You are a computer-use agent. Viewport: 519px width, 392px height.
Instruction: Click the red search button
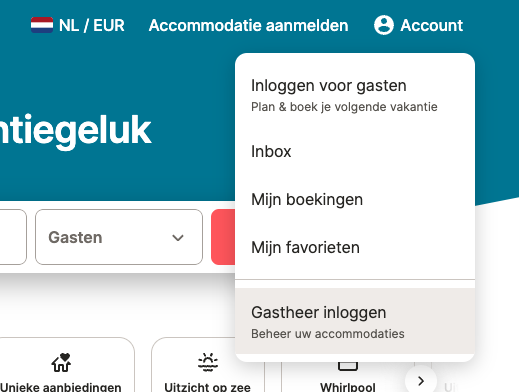(223, 237)
